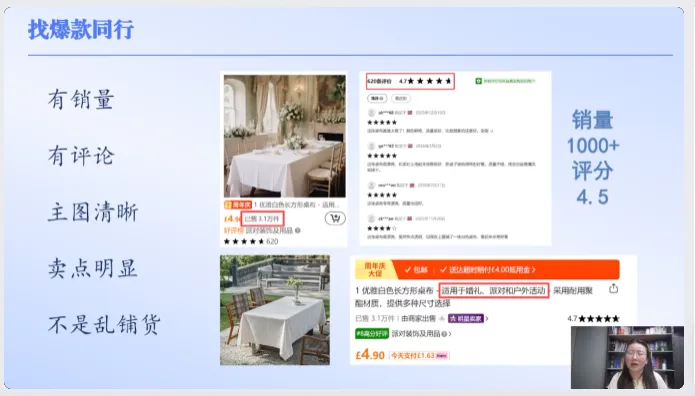
Task: Click the green shield icon above the reviews
Action: pos(478,81)
